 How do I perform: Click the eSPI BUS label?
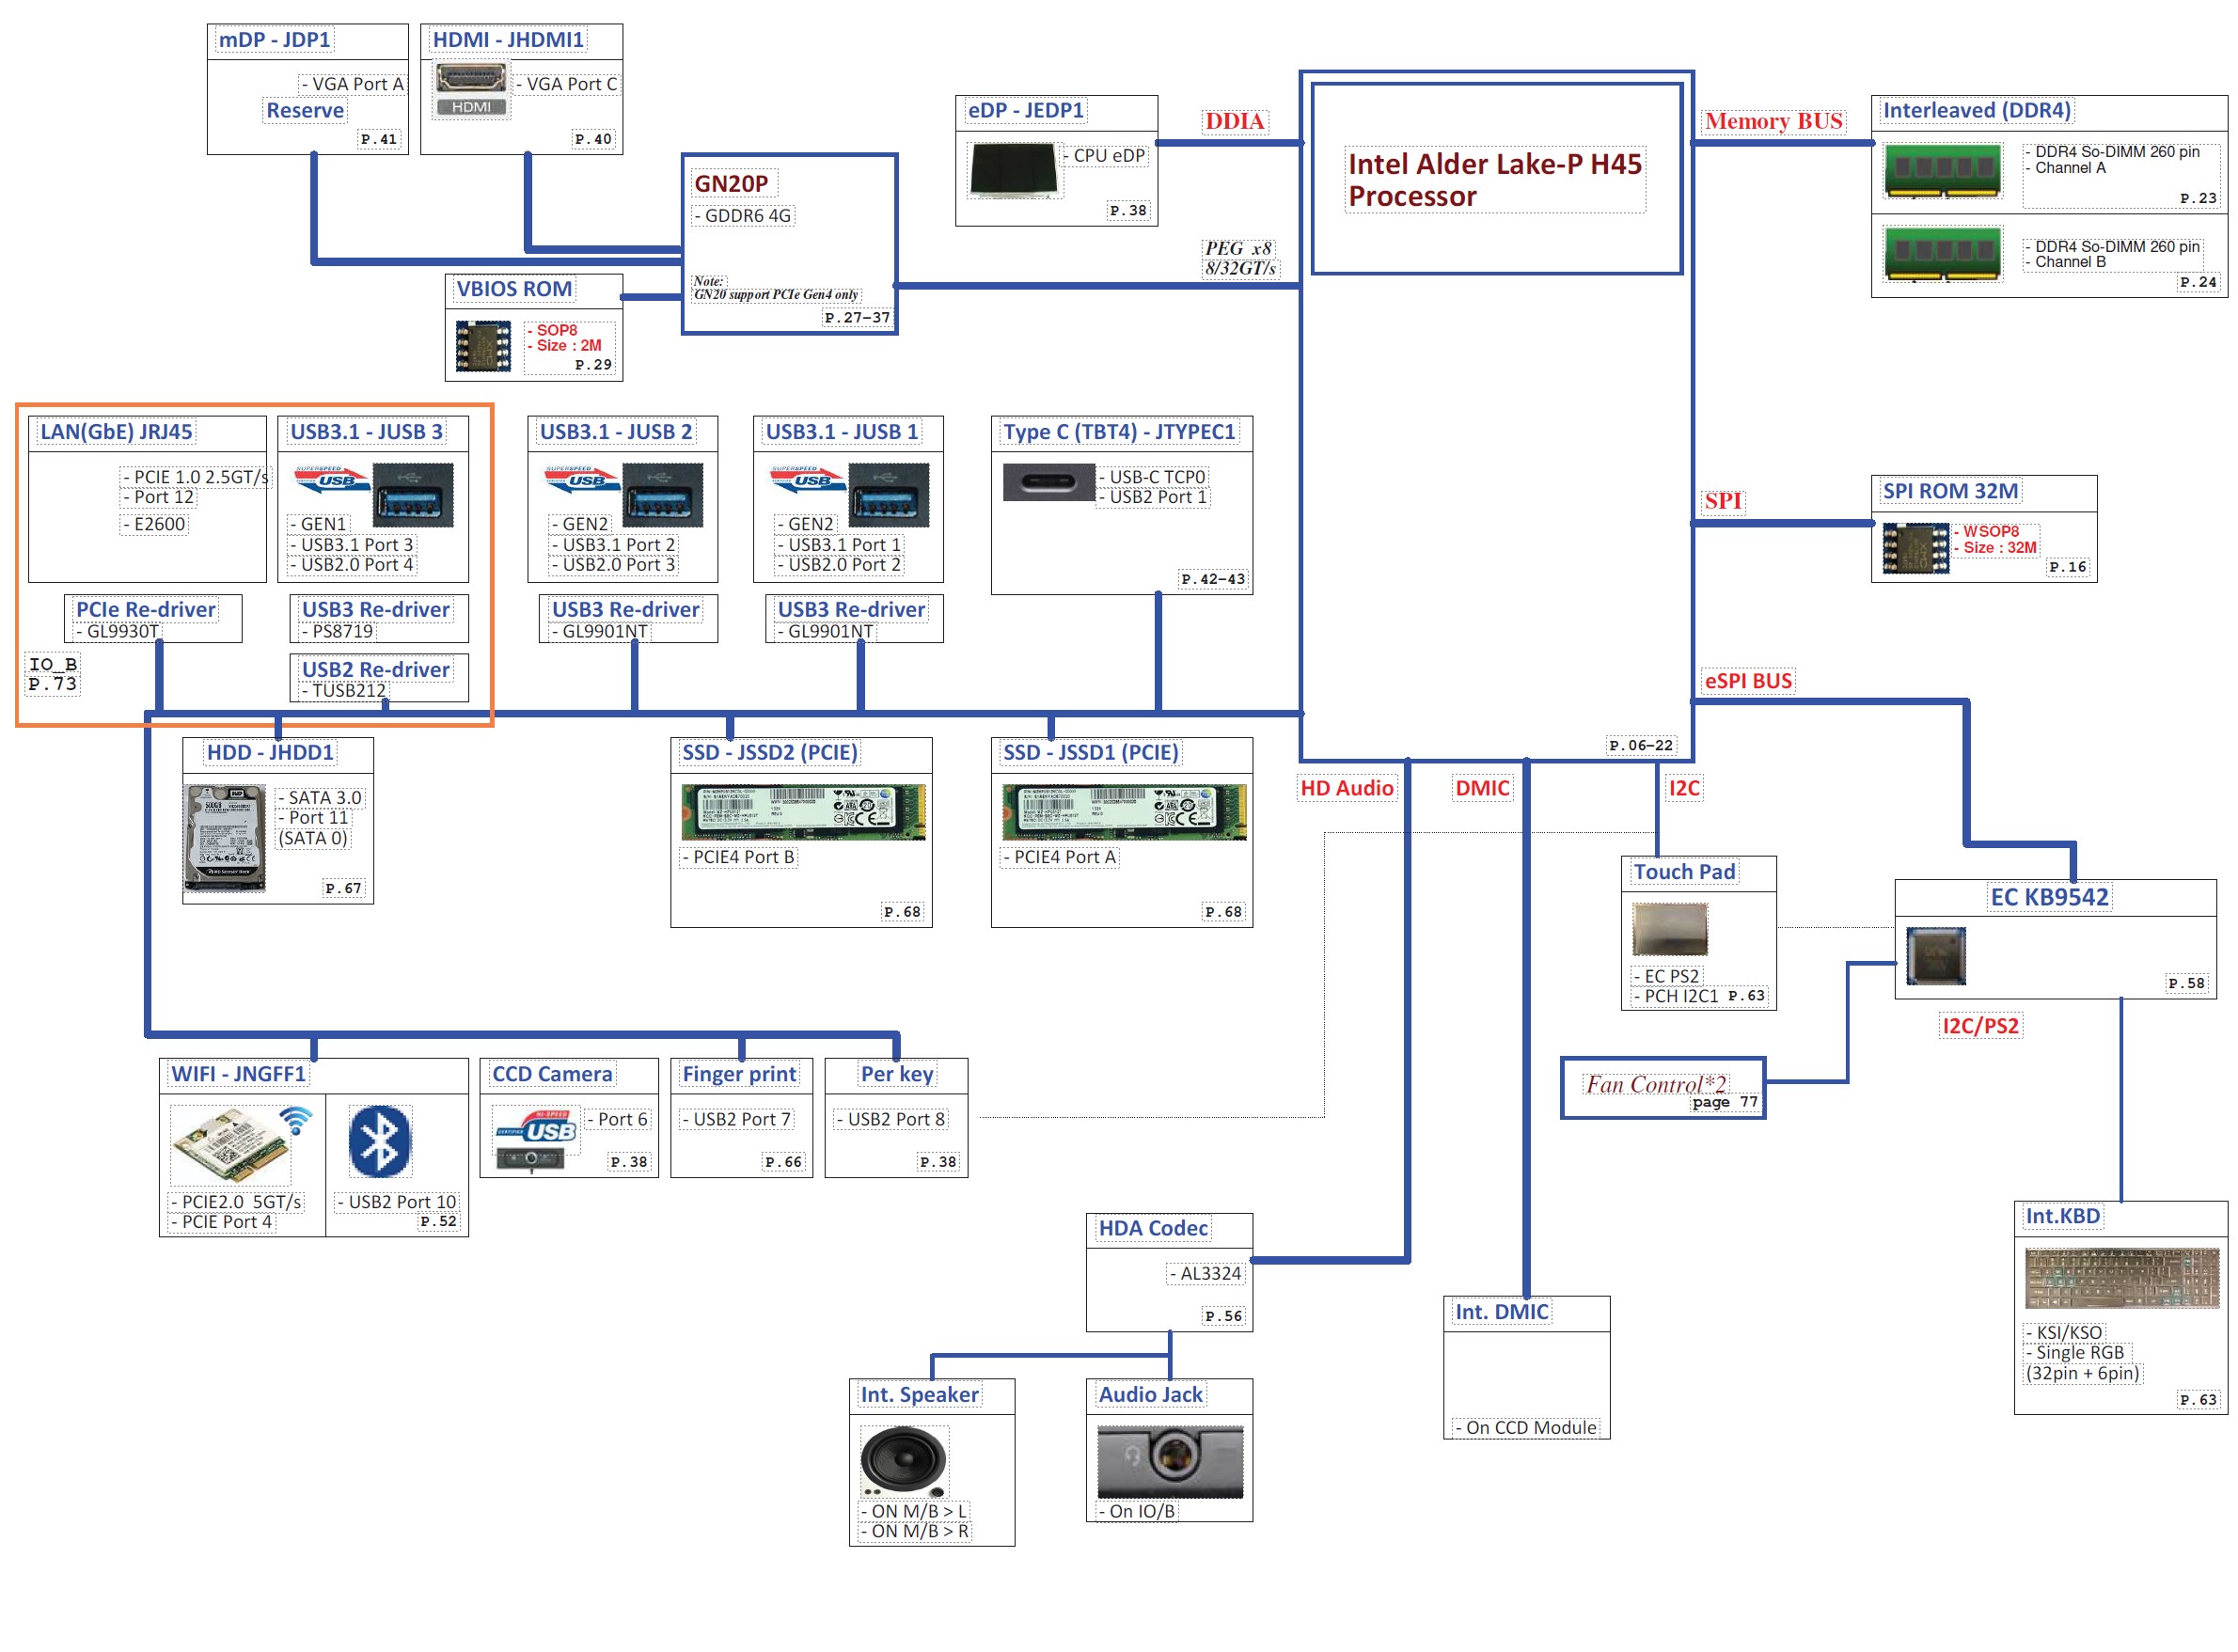tap(1748, 682)
